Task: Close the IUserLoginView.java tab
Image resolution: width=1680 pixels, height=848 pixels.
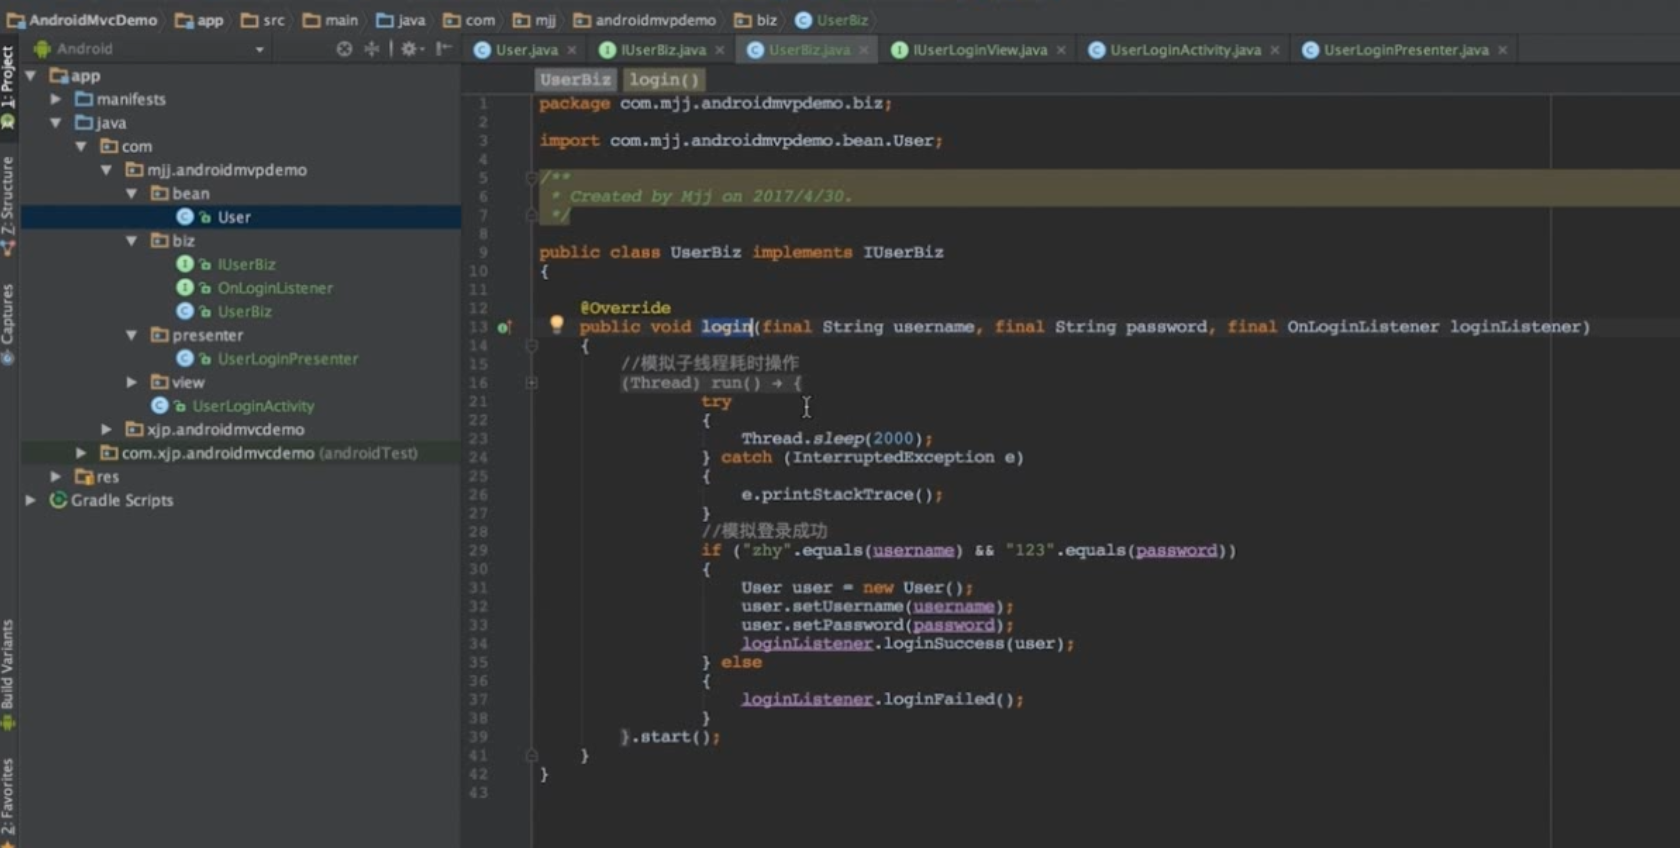Action: click(1061, 50)
